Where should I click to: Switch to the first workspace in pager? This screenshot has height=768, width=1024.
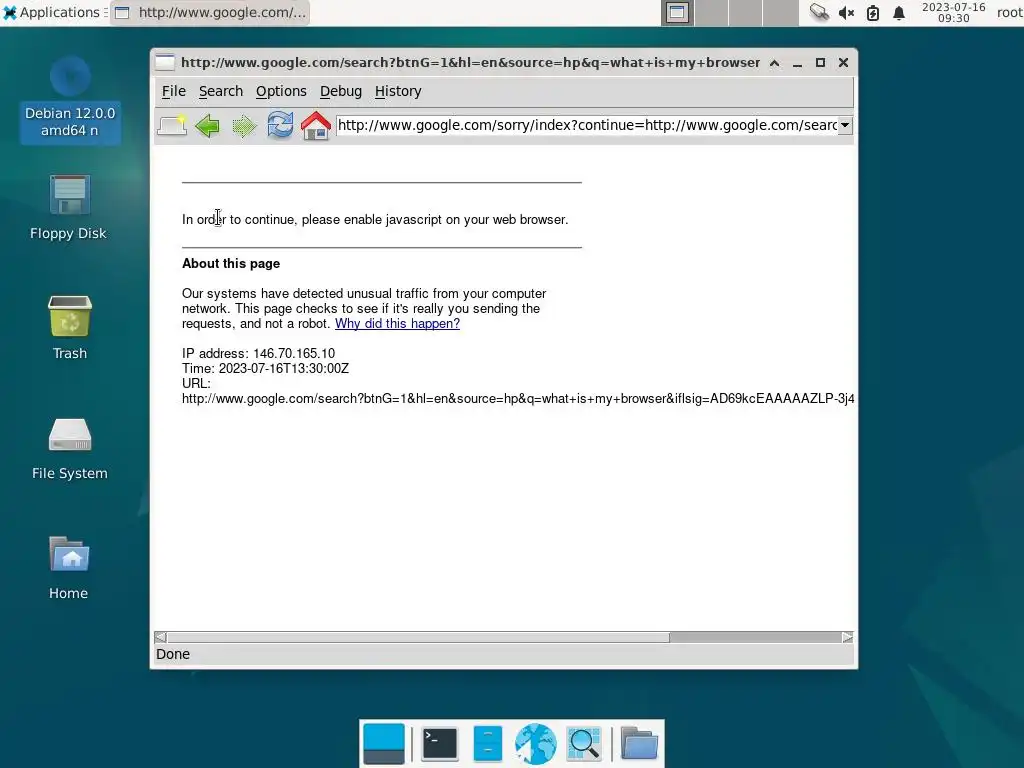(677, 12)
